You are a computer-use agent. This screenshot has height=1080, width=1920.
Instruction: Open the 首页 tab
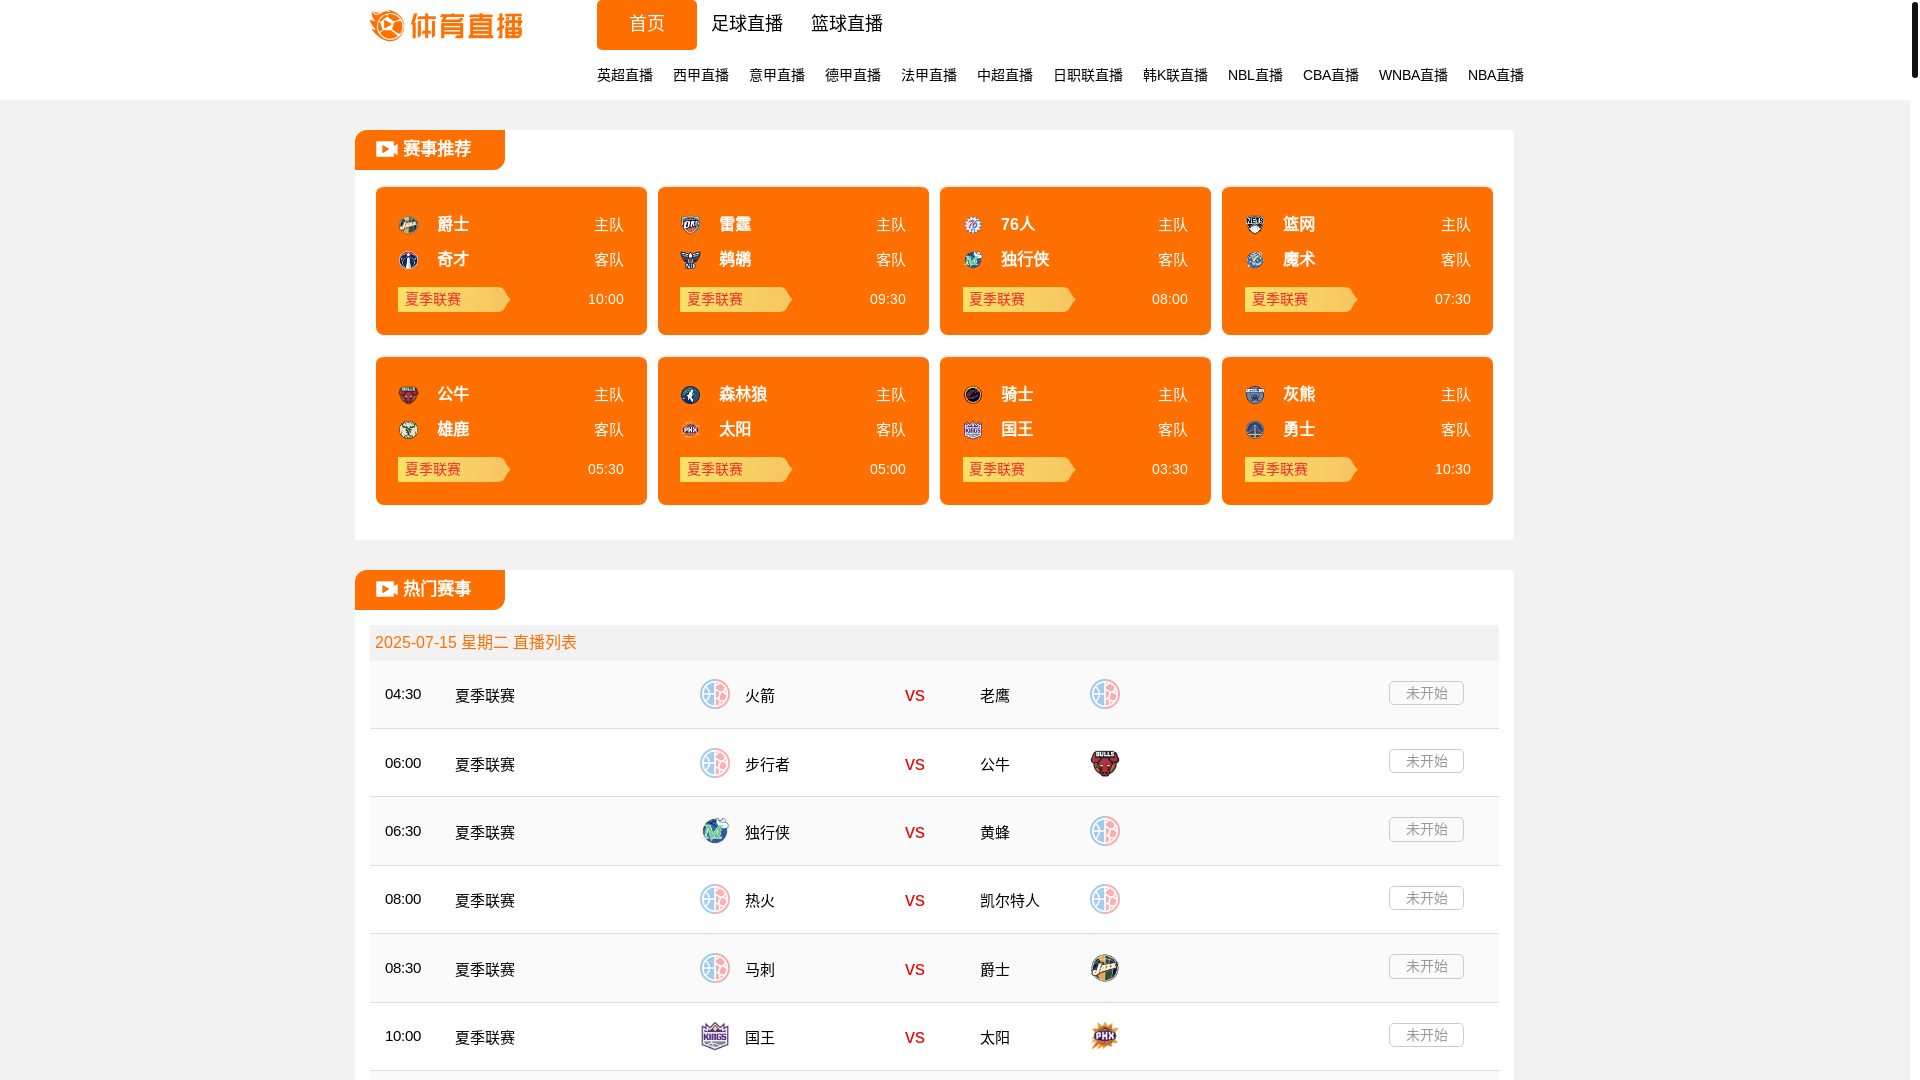[x=647, y=24]
